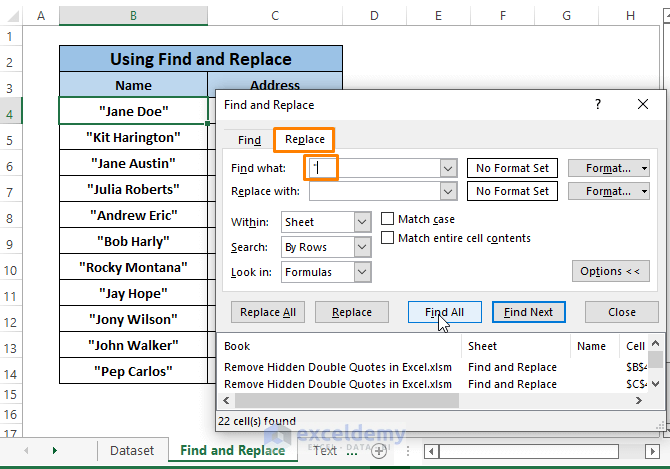Enable Match entire cell contents
The image size is (670, 469).
click(x=387, y=237)
